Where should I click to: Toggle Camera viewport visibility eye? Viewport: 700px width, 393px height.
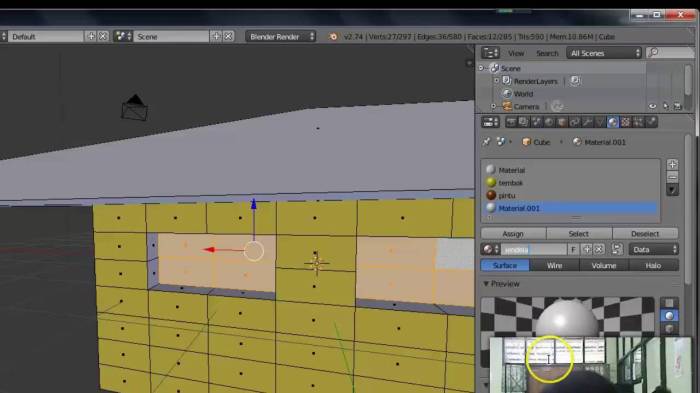[x=653, y=106]
